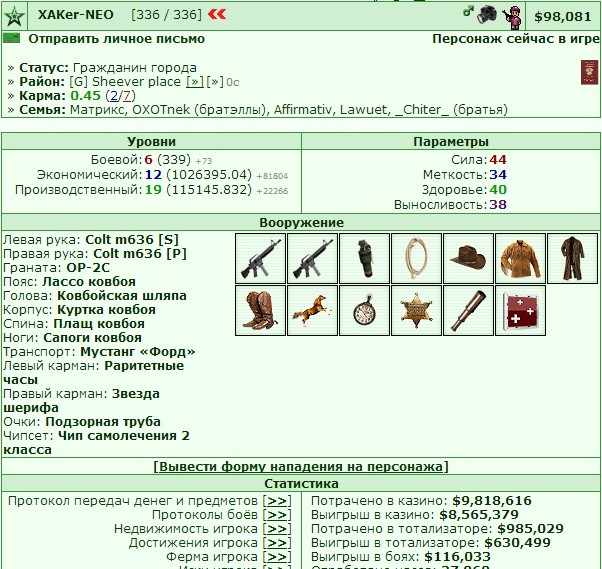Screen dimensions: 602x569
Task: Click the karma value 0.45
Action: pos(85,96)
